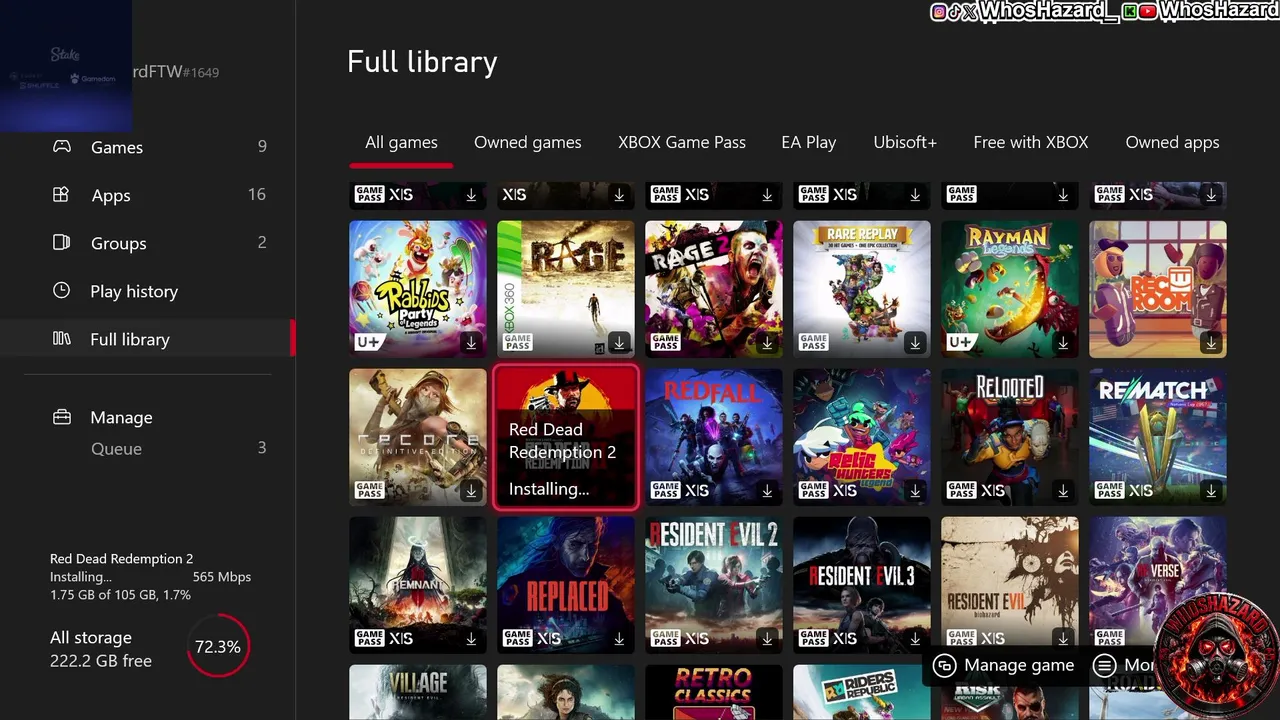Click the download icon on Resident Evil 3
The image size is (1280, 720).
[x=915, y=639]
